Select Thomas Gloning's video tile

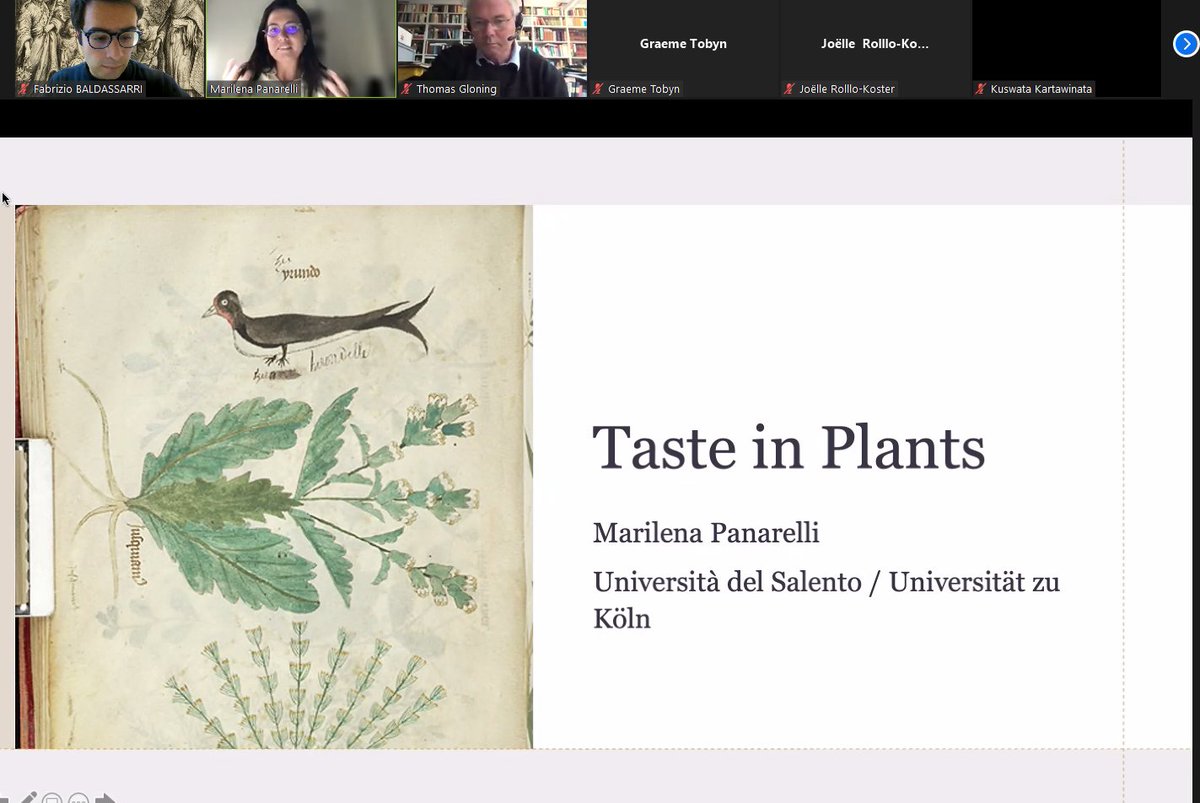click(x=491, y=48)
